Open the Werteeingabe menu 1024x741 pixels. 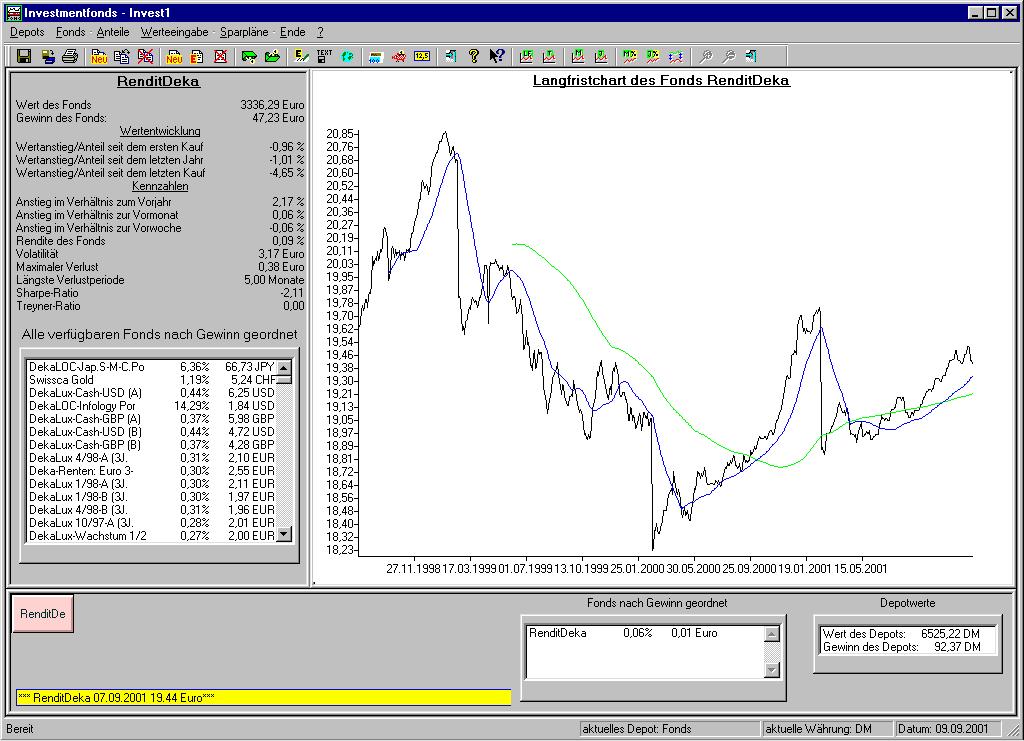[x=174, y=32]
